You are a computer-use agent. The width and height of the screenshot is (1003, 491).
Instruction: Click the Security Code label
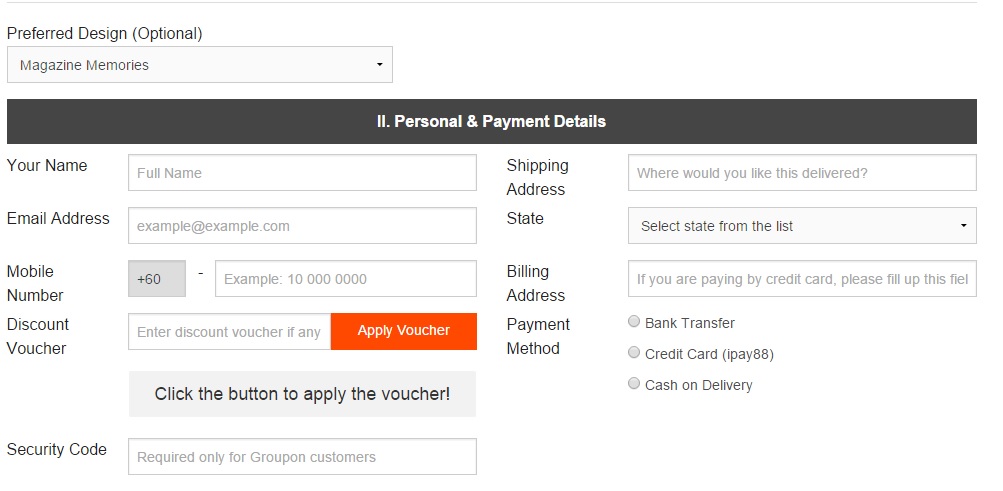[57, 450]
